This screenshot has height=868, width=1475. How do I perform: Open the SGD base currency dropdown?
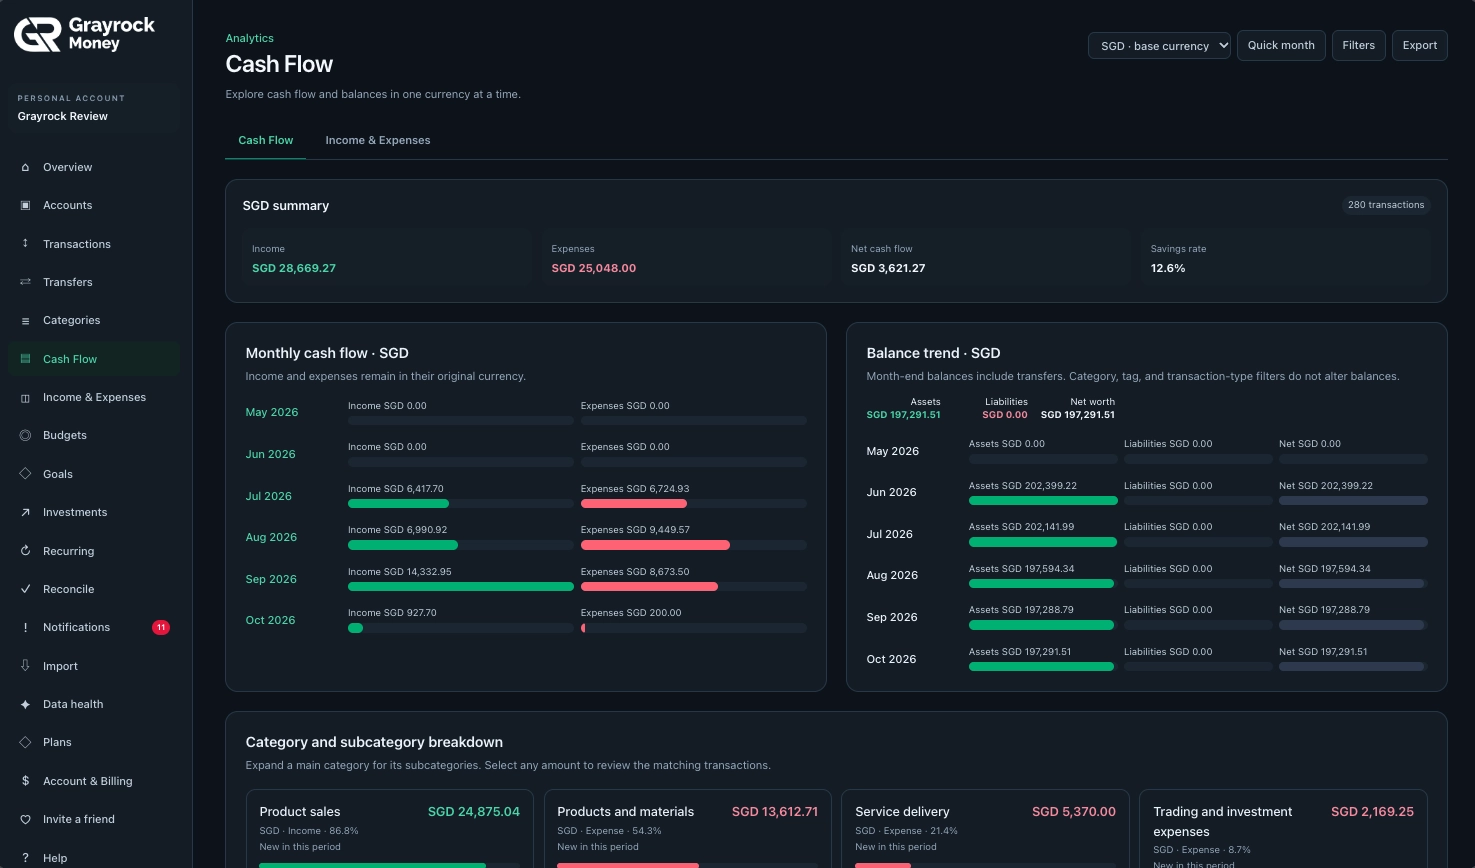1159,46
